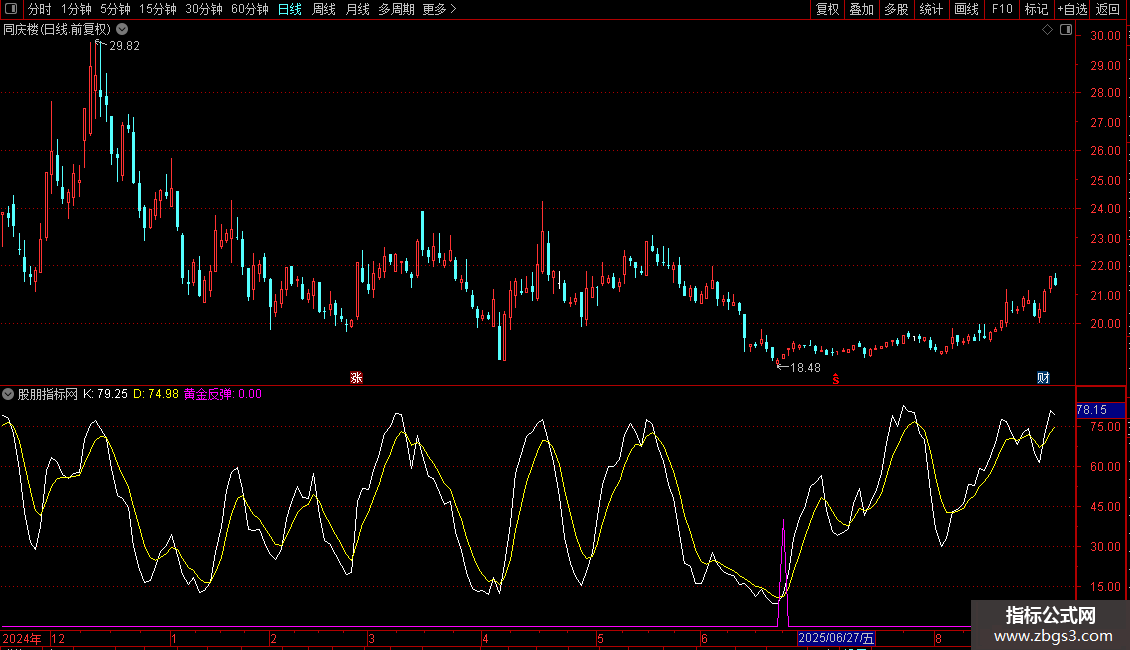Select the 15分钟 period tab
The height and width of the screenshot is (650, 1130).
click(x=157, y=9)
